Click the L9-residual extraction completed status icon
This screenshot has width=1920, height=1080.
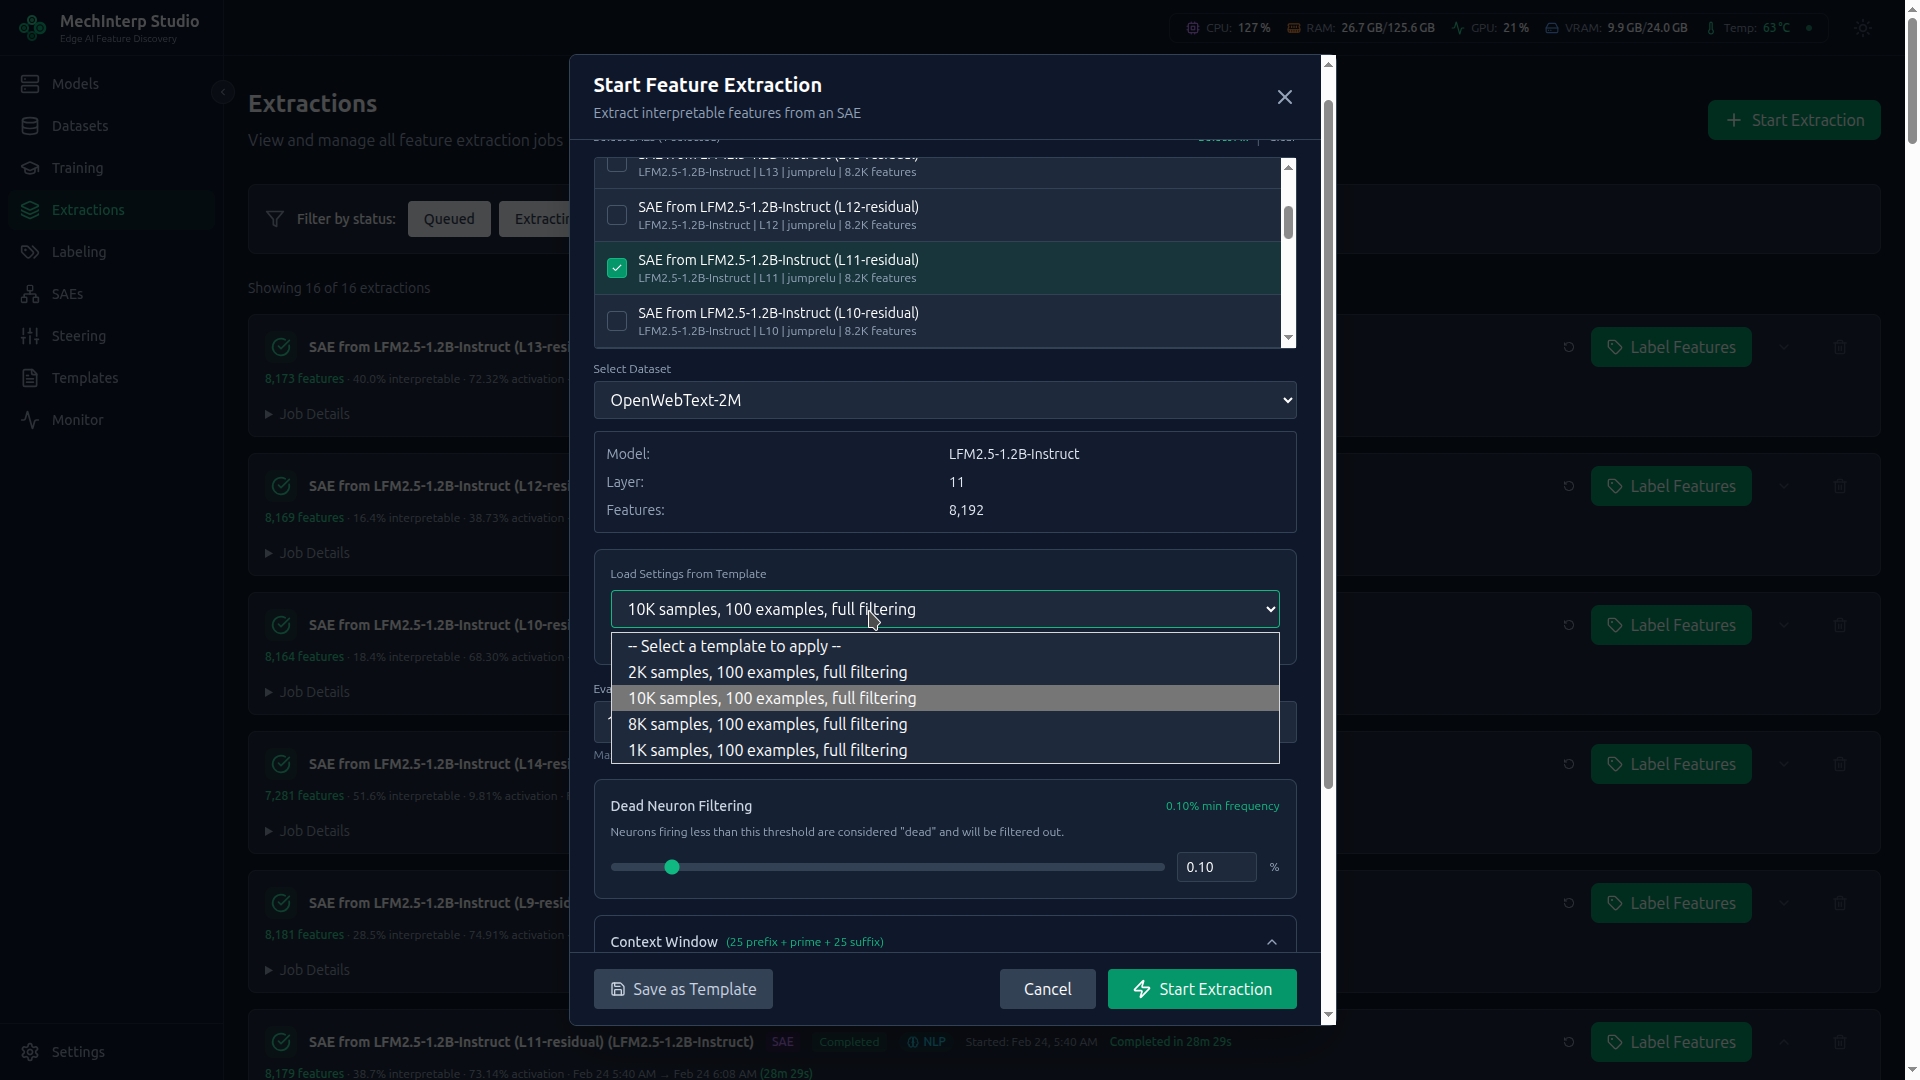pos(281,903)
